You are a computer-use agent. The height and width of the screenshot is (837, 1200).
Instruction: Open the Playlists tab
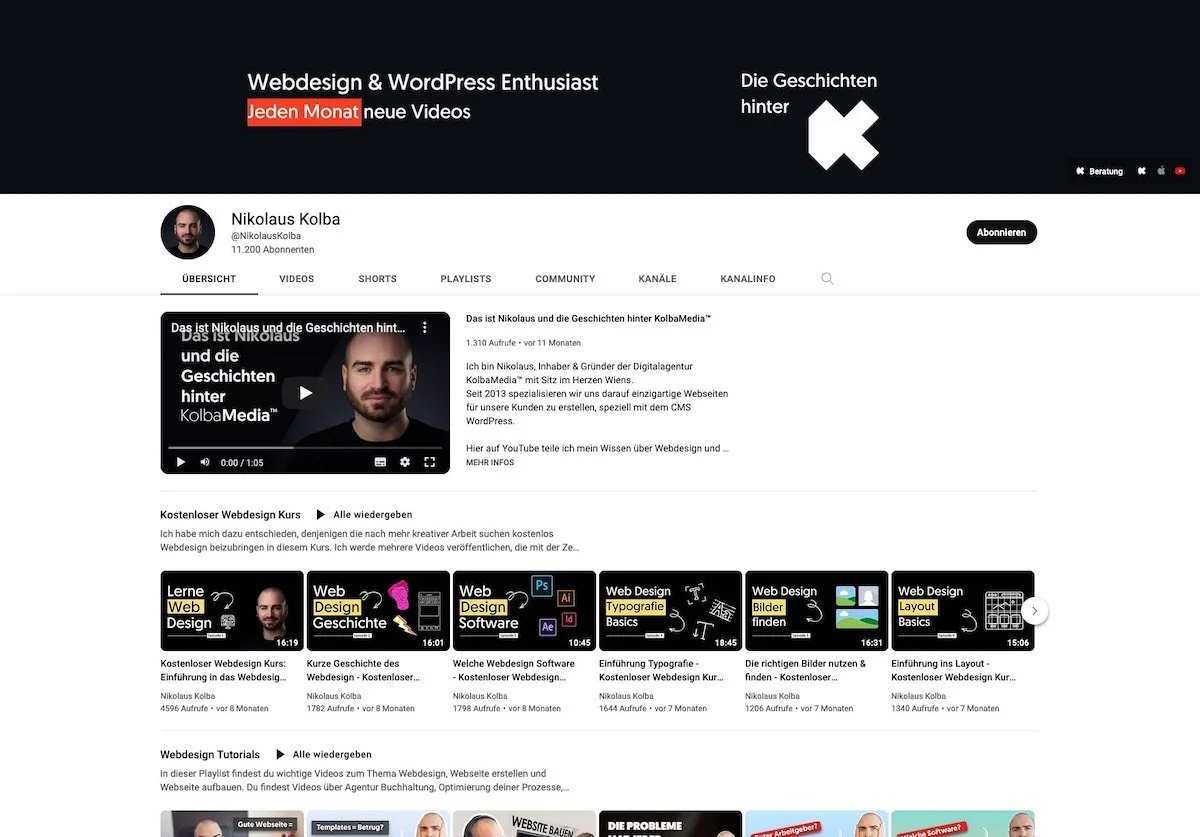tap(466, 279)
